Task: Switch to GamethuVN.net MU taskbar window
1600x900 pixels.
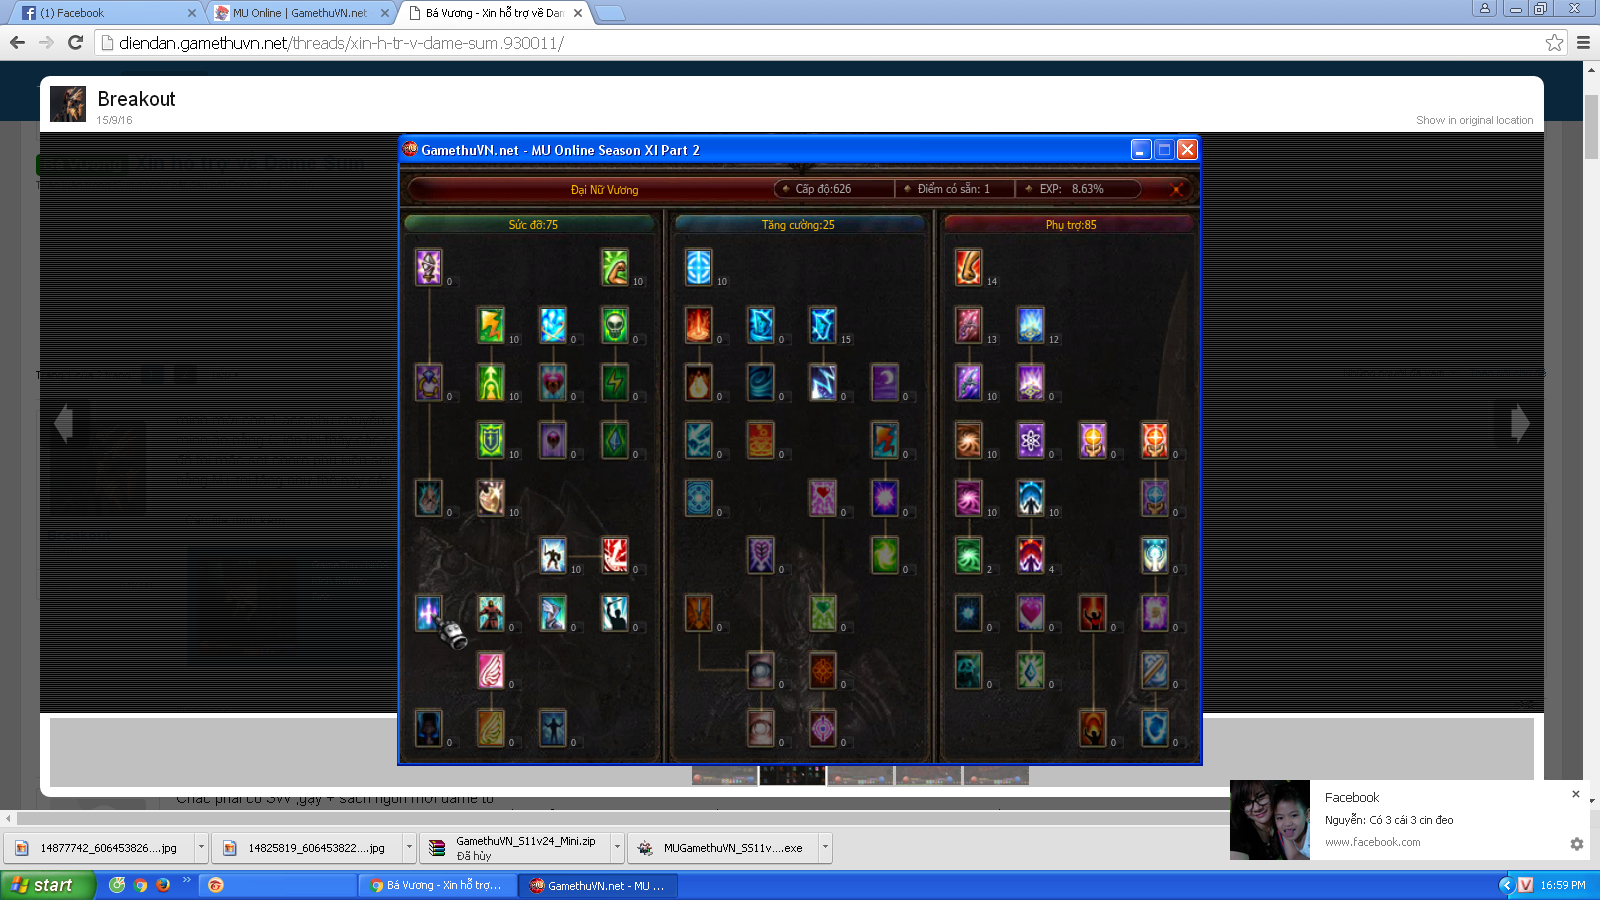Action: click(x=598, y=885)
